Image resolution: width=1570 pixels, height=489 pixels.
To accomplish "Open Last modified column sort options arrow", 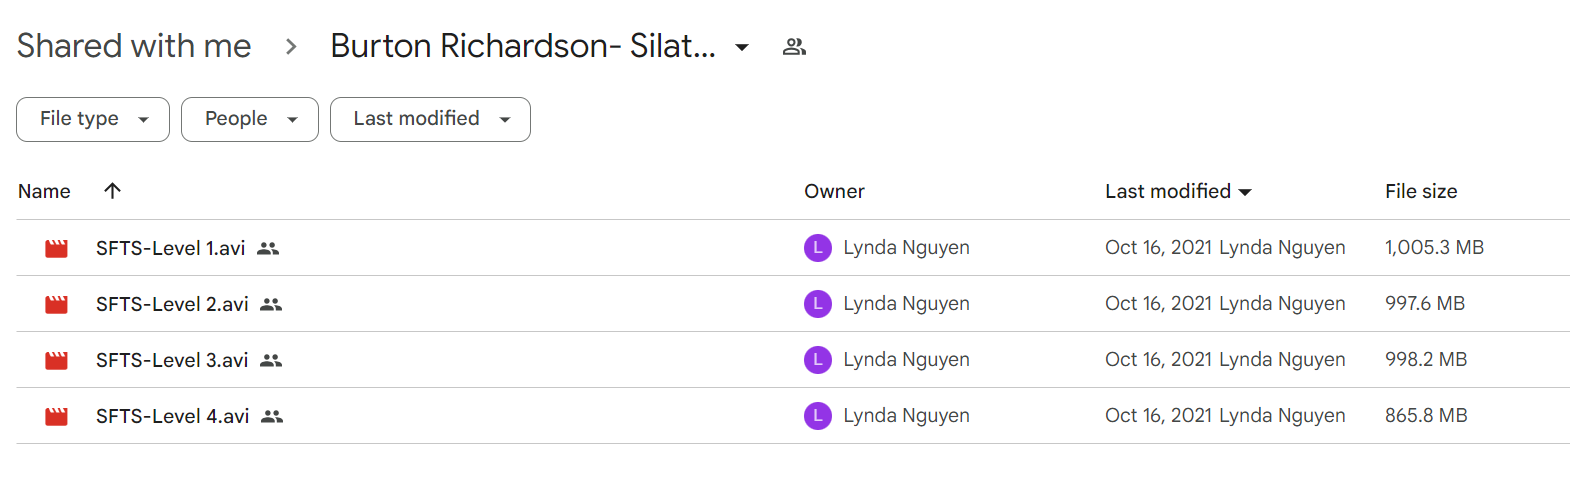I will [1245, 192].
